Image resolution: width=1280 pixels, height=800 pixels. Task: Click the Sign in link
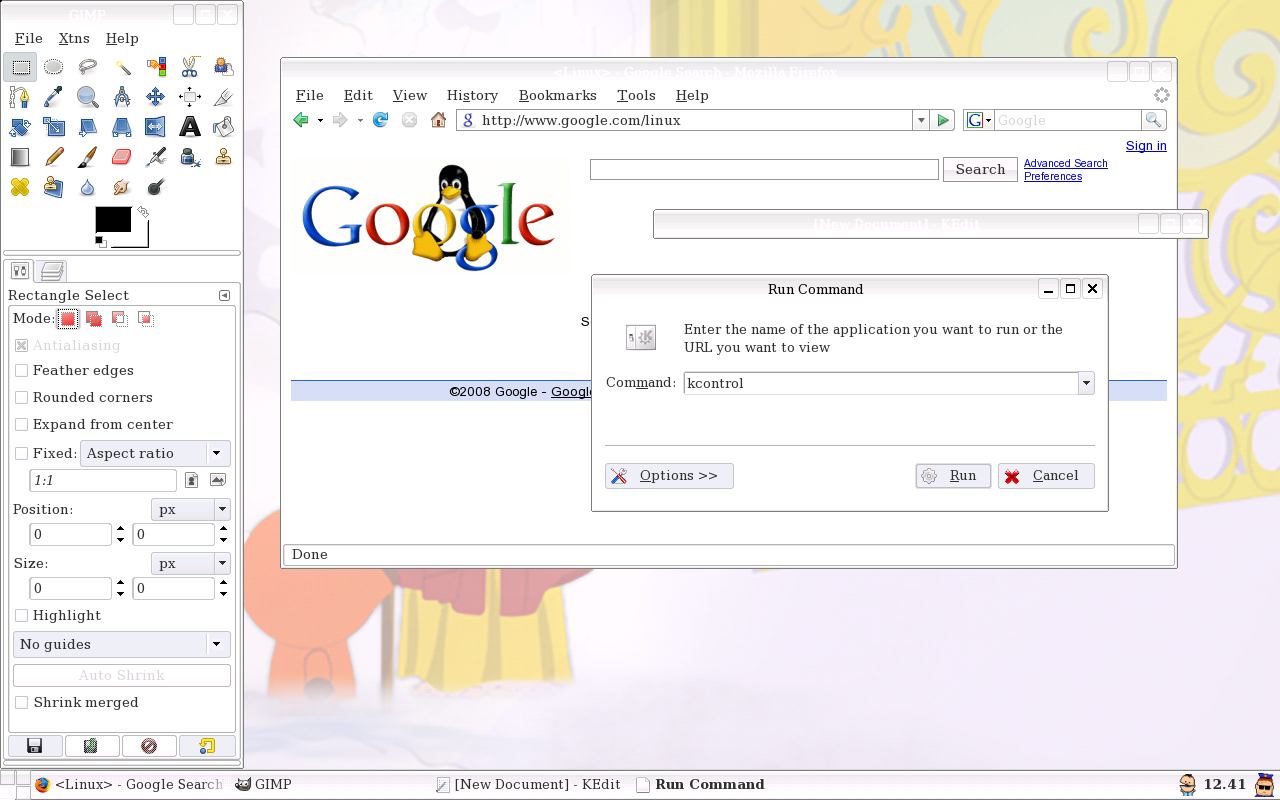coord(1146,145)
